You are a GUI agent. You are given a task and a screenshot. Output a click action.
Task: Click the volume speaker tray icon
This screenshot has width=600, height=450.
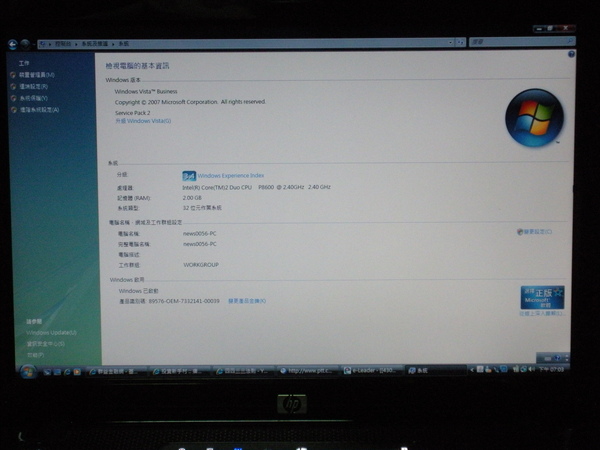[531, 369]
